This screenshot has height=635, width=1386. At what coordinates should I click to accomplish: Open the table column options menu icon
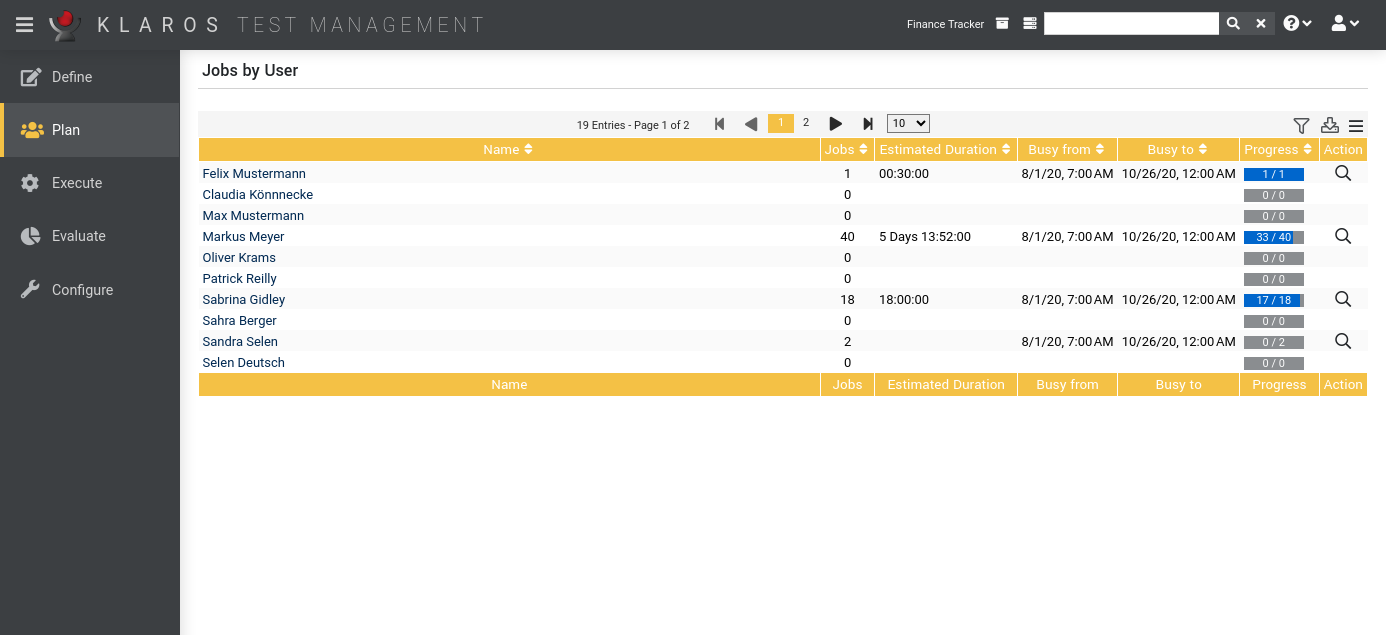[1356, 125]
